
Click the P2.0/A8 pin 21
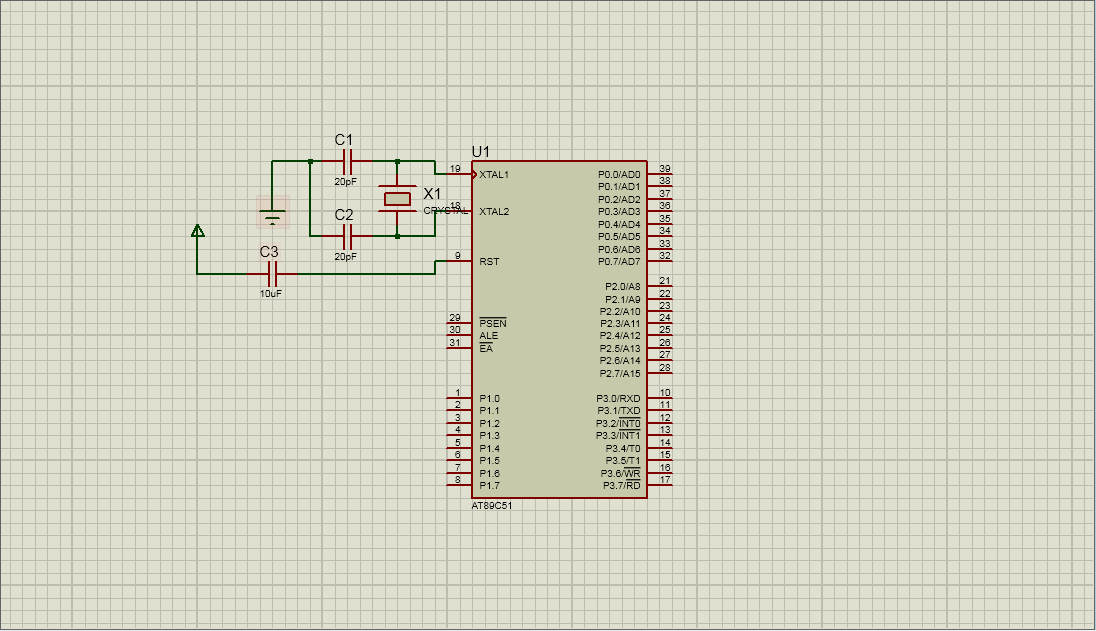pos(659,287)
